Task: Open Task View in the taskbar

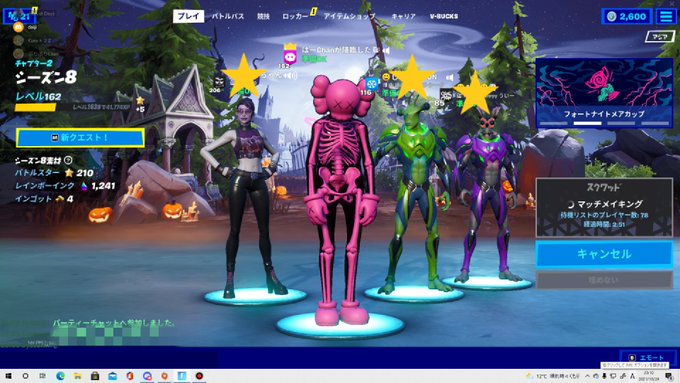Action: (x=42, y=376)
